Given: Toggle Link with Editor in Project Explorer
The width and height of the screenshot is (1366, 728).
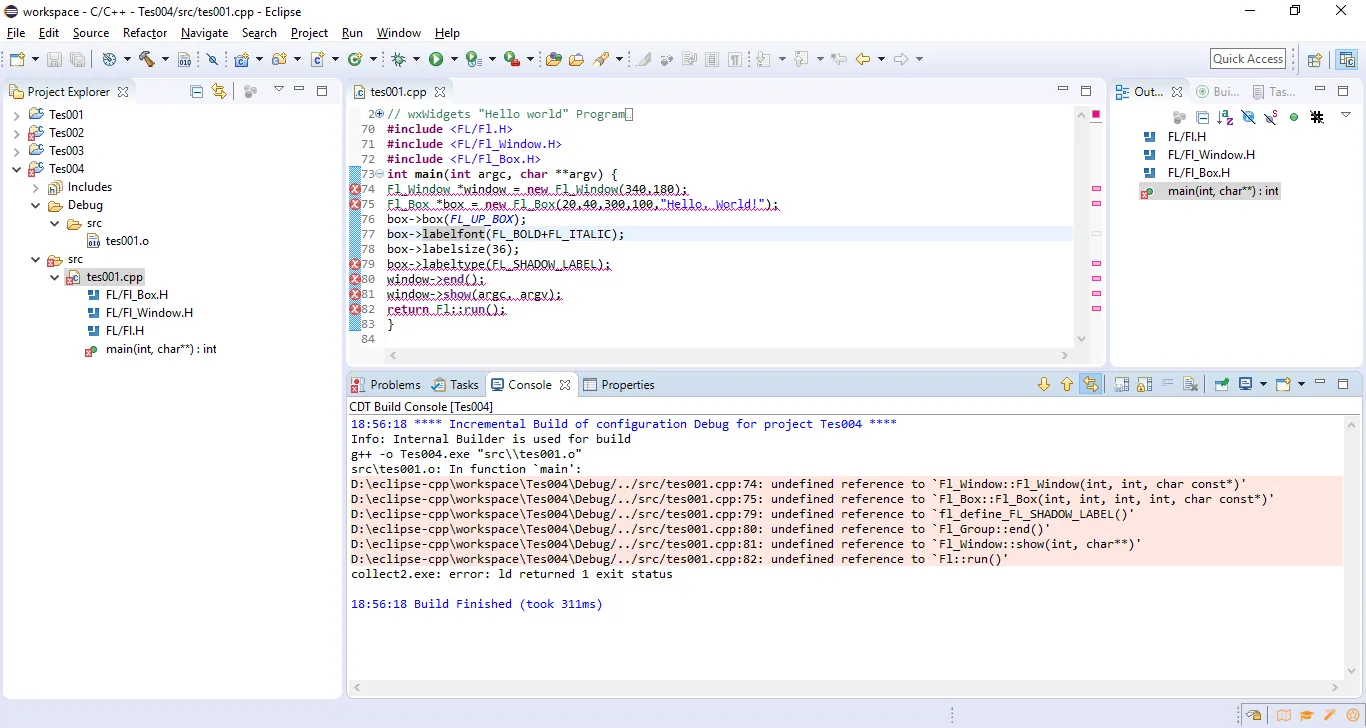Looking at the screenshot, I should click(219, 91).
